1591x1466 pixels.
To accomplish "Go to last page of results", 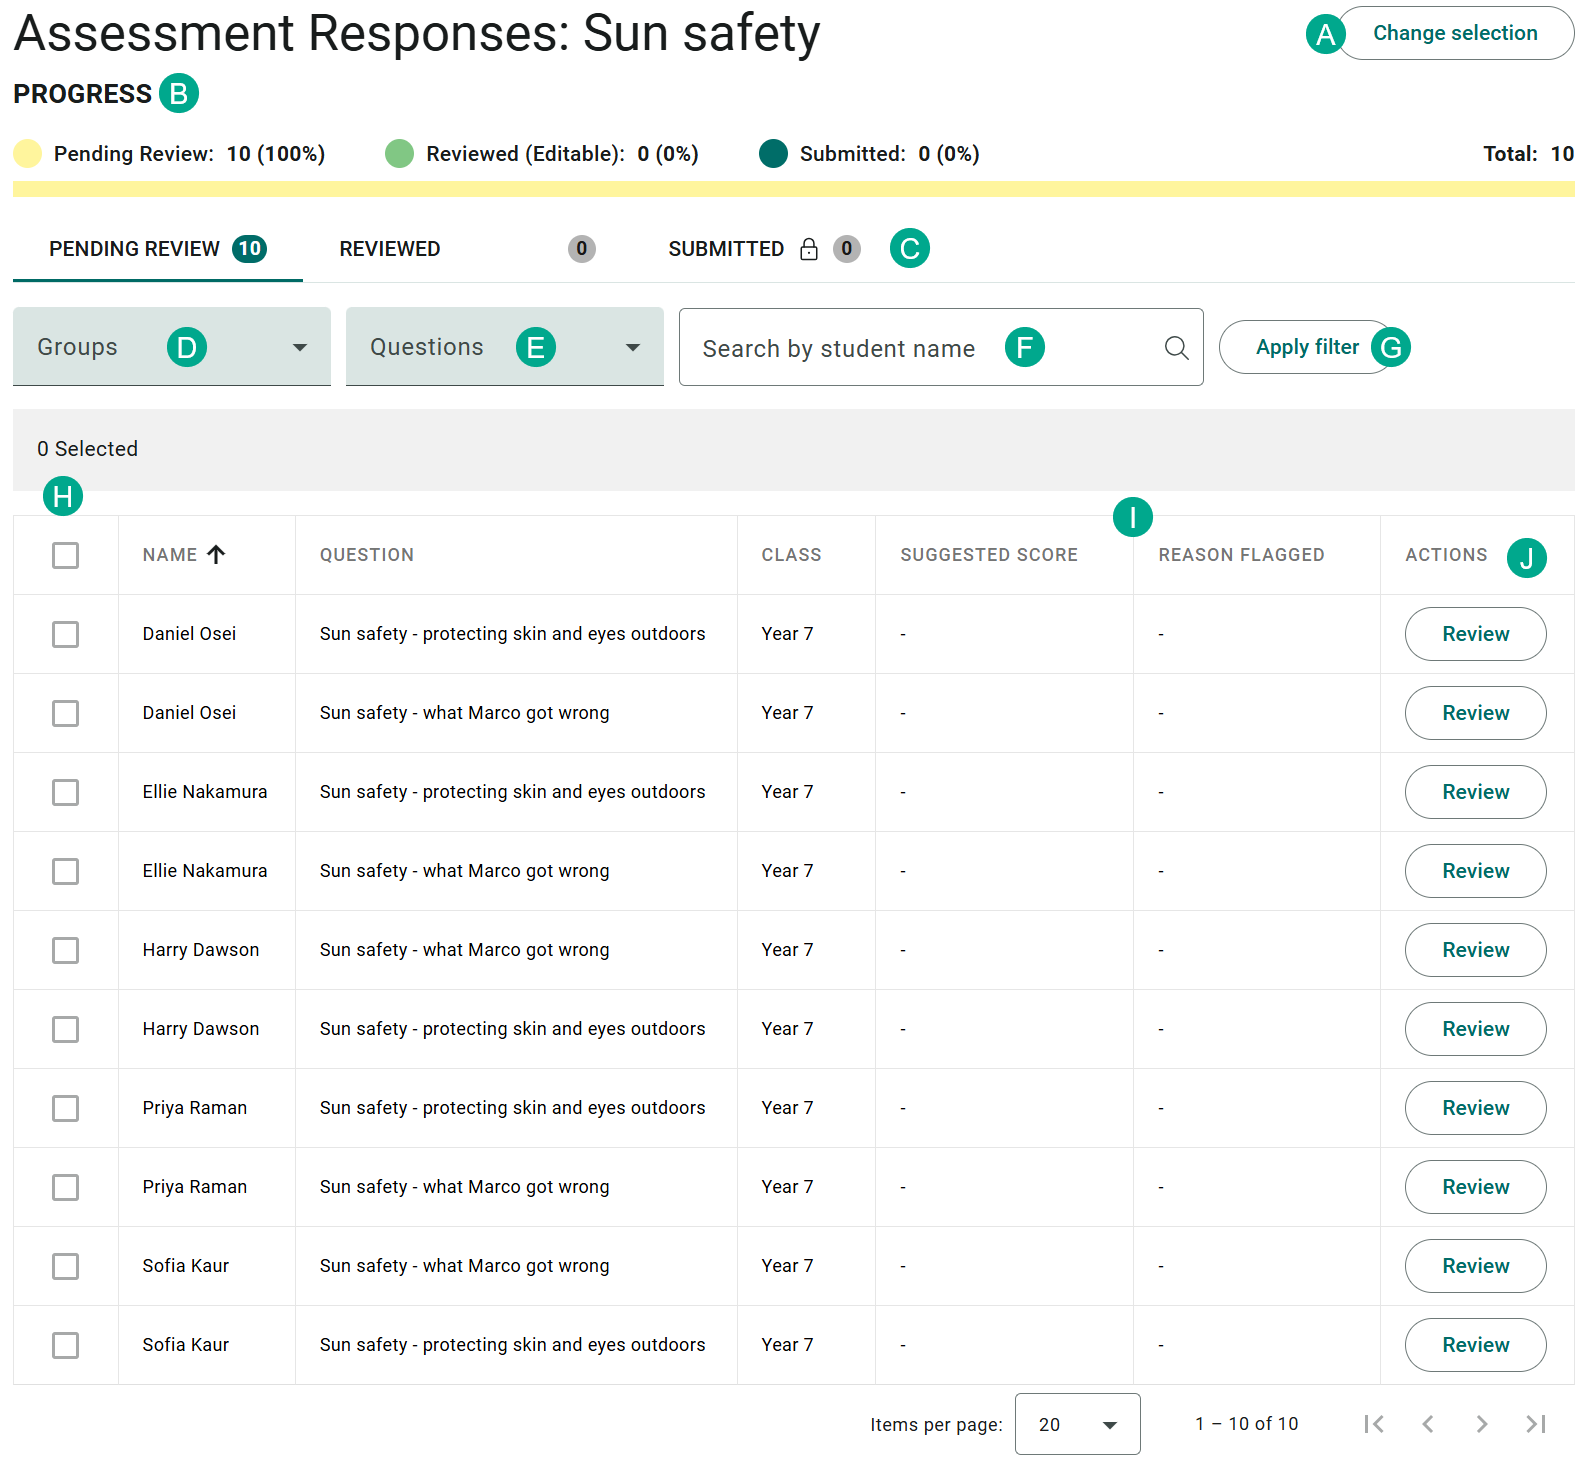I will pyautogui.click(x=1536, y=1424).
